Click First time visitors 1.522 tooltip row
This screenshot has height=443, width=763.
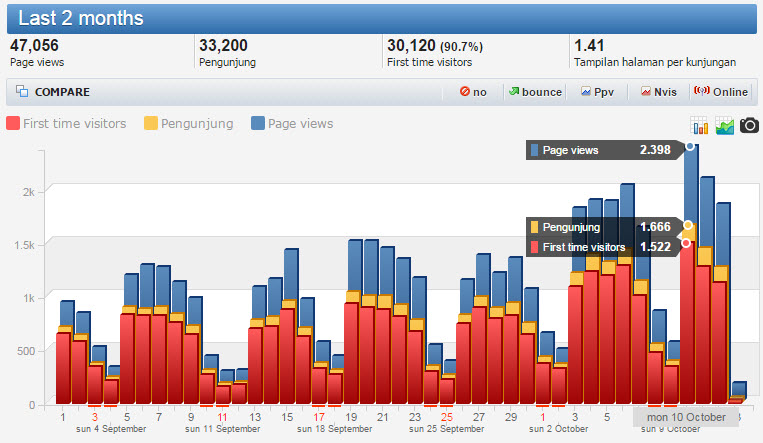coord(603,247)
